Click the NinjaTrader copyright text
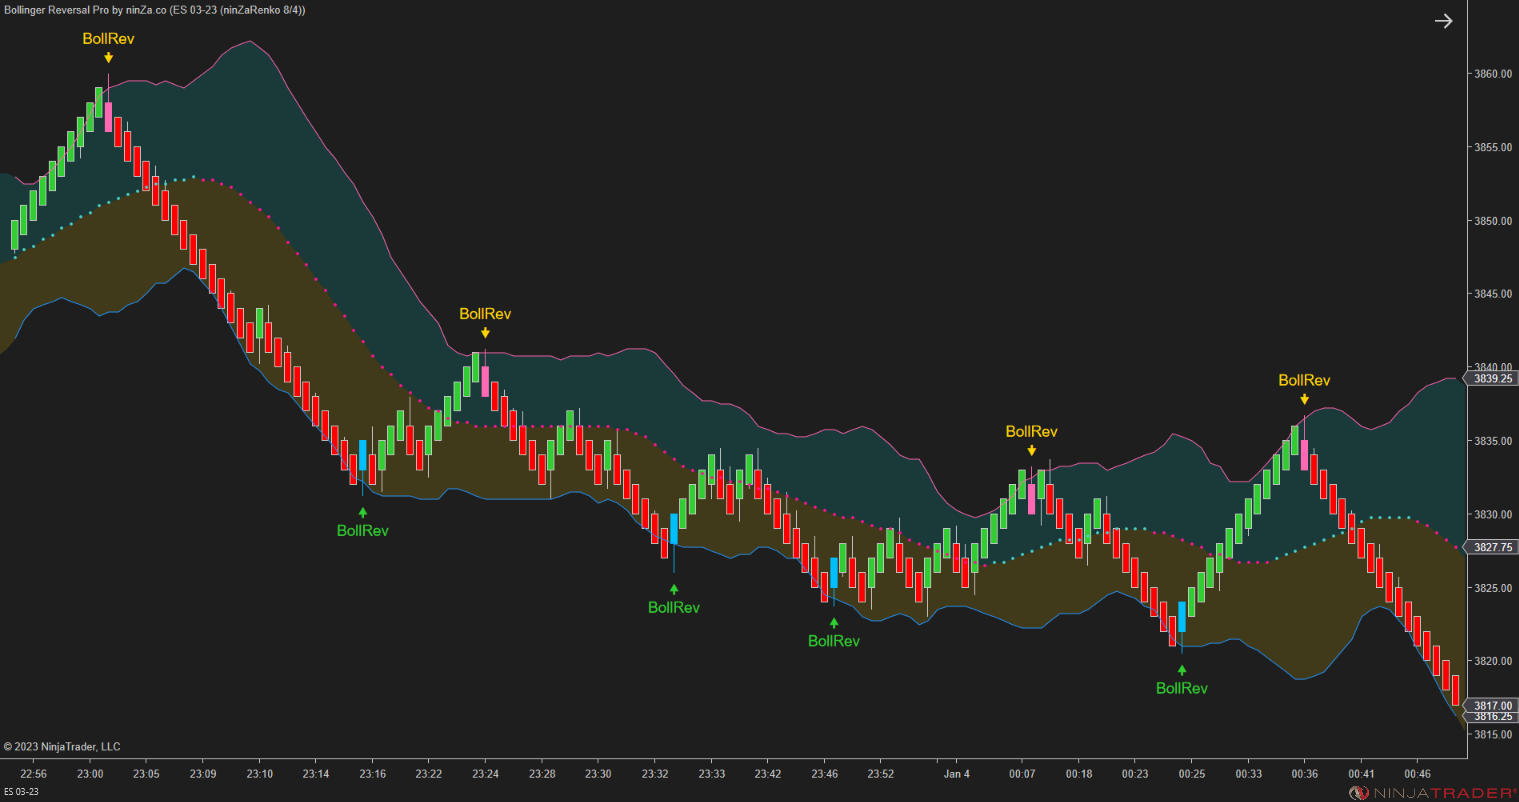Screen dimensions: 1519x802 pos(63,746)
